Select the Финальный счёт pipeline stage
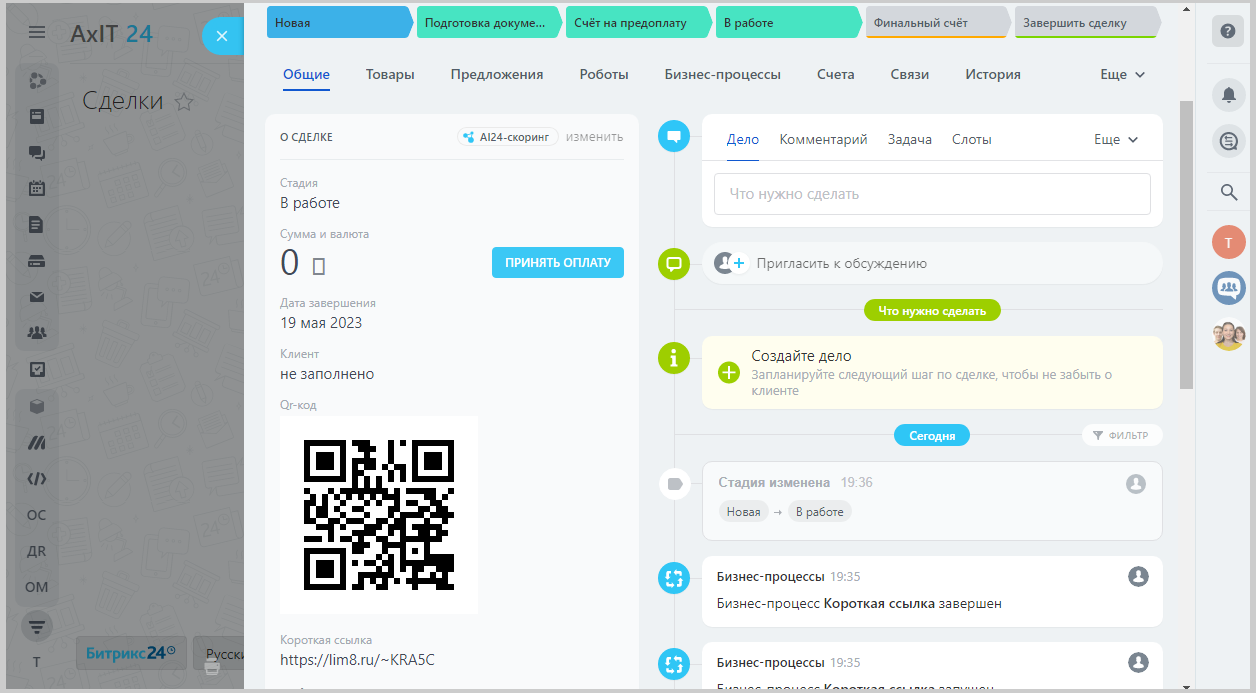This screenshot has width=1256, height=693. [x=935, y=23]
